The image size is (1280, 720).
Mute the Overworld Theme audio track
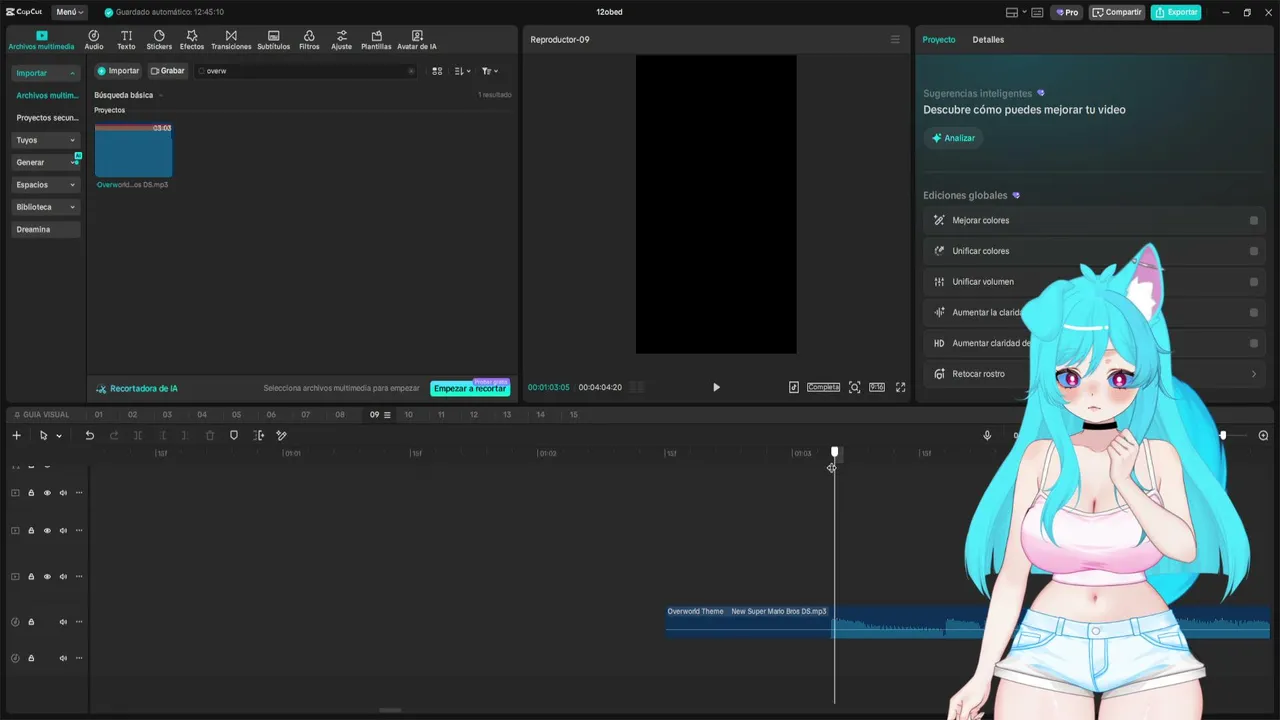tap(63, 622)
